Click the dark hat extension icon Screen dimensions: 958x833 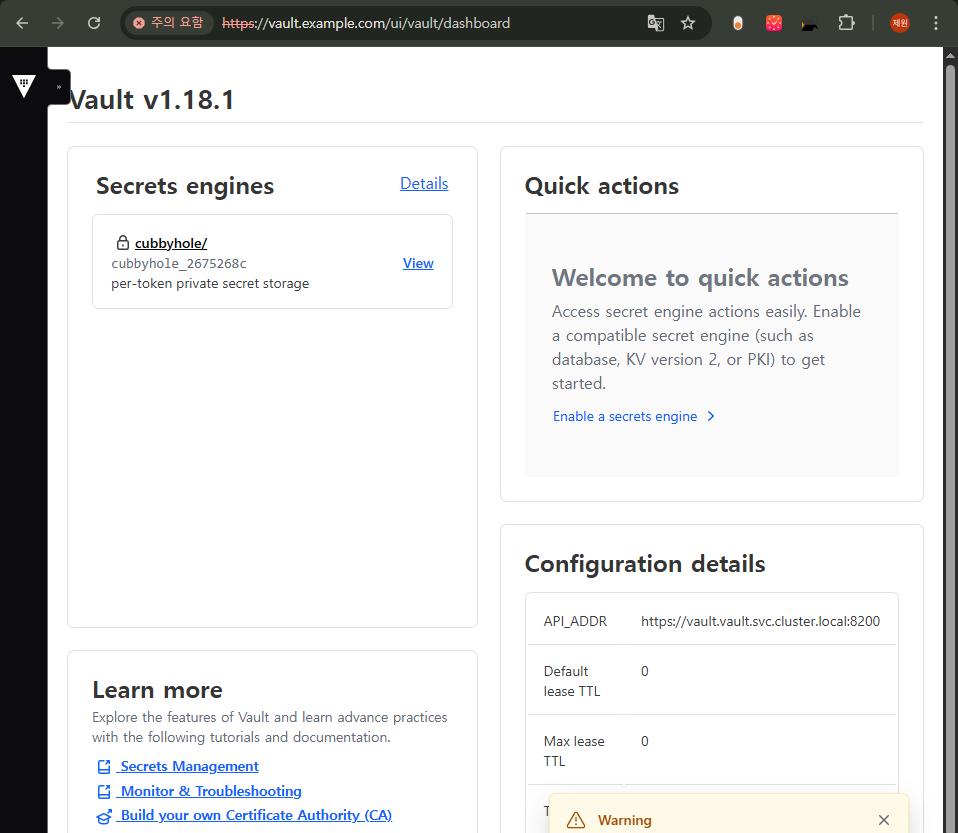[x=810, y=23]
